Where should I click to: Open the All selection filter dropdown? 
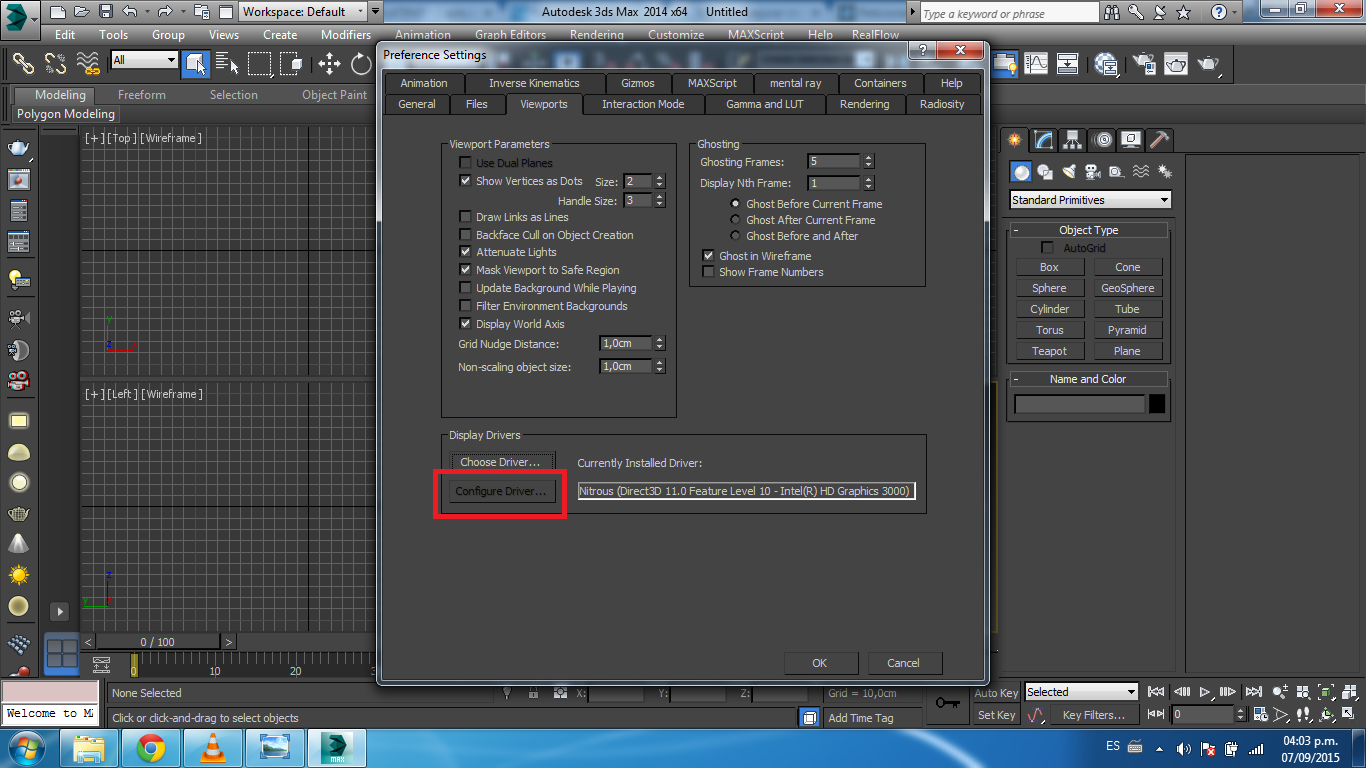pos(144,60)
